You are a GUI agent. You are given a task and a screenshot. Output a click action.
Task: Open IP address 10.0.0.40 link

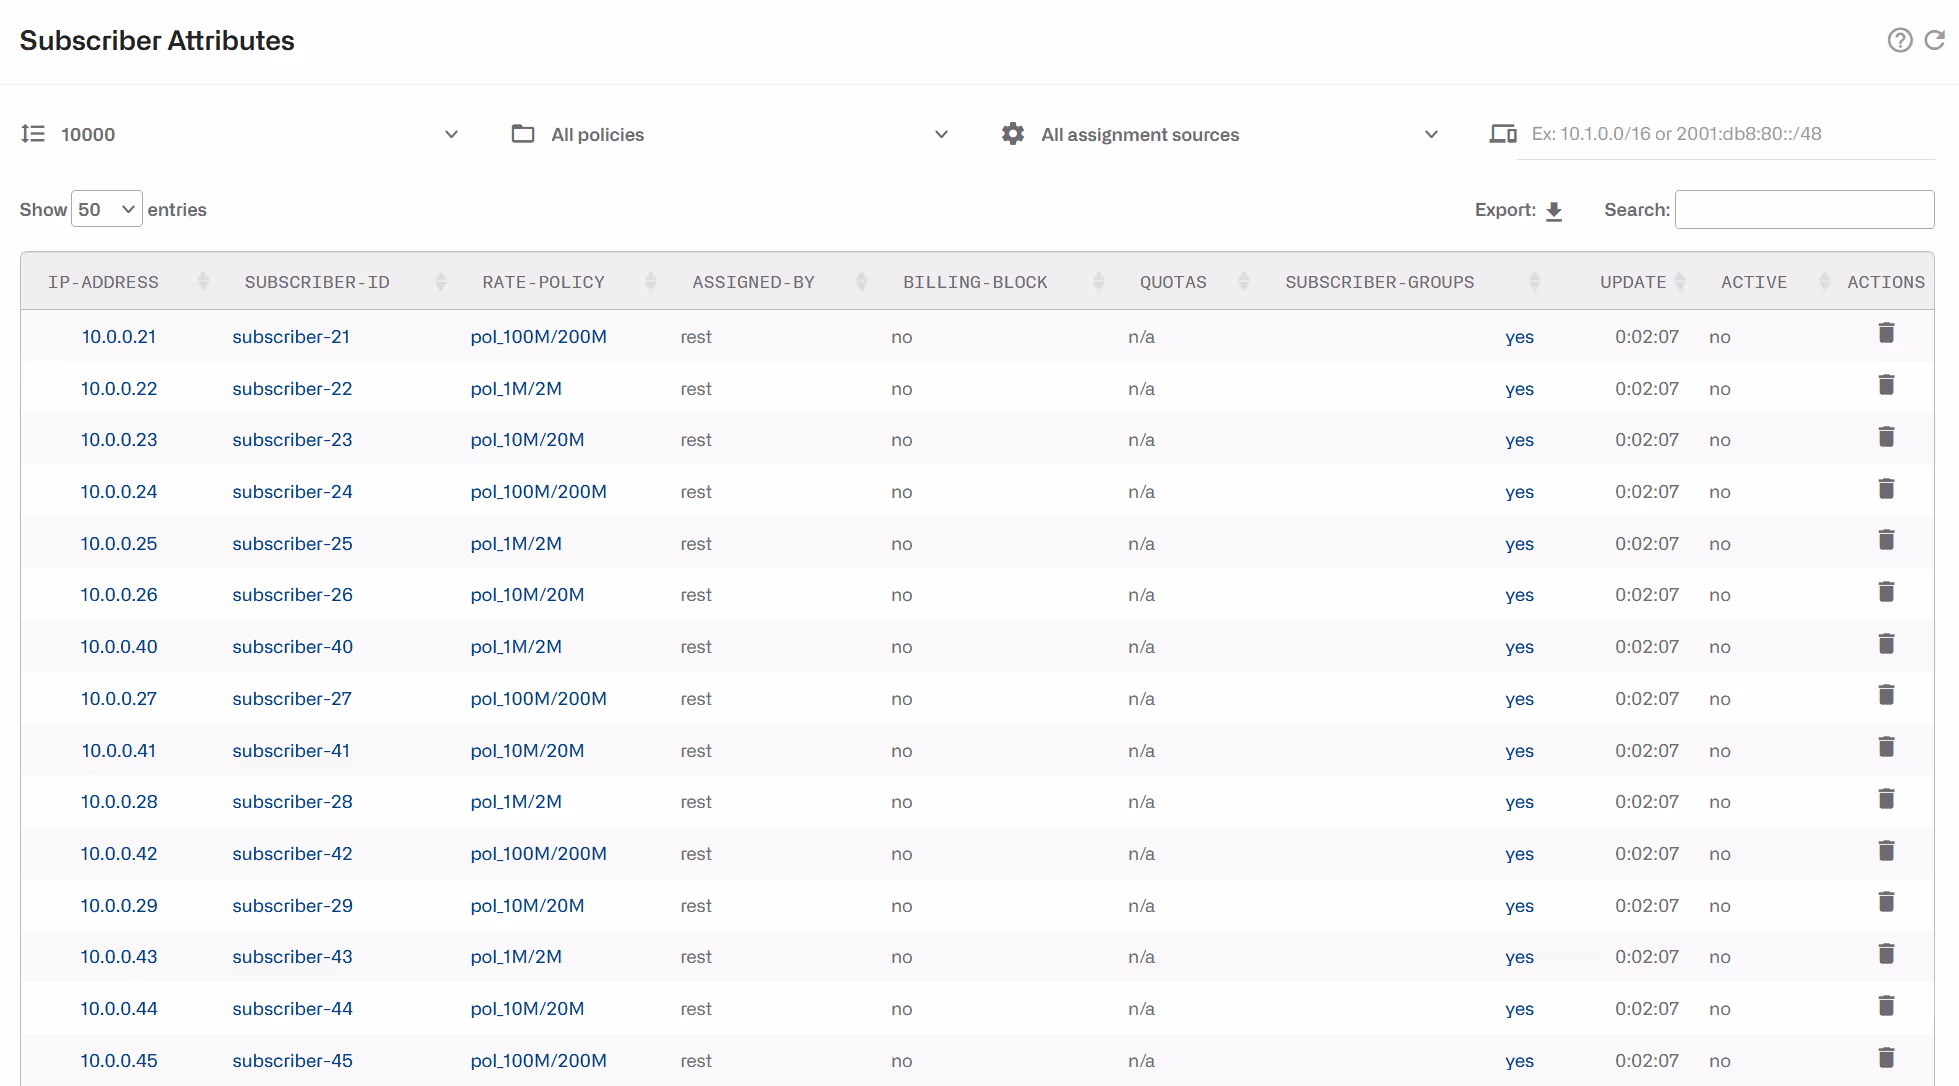tap(119, 647)
